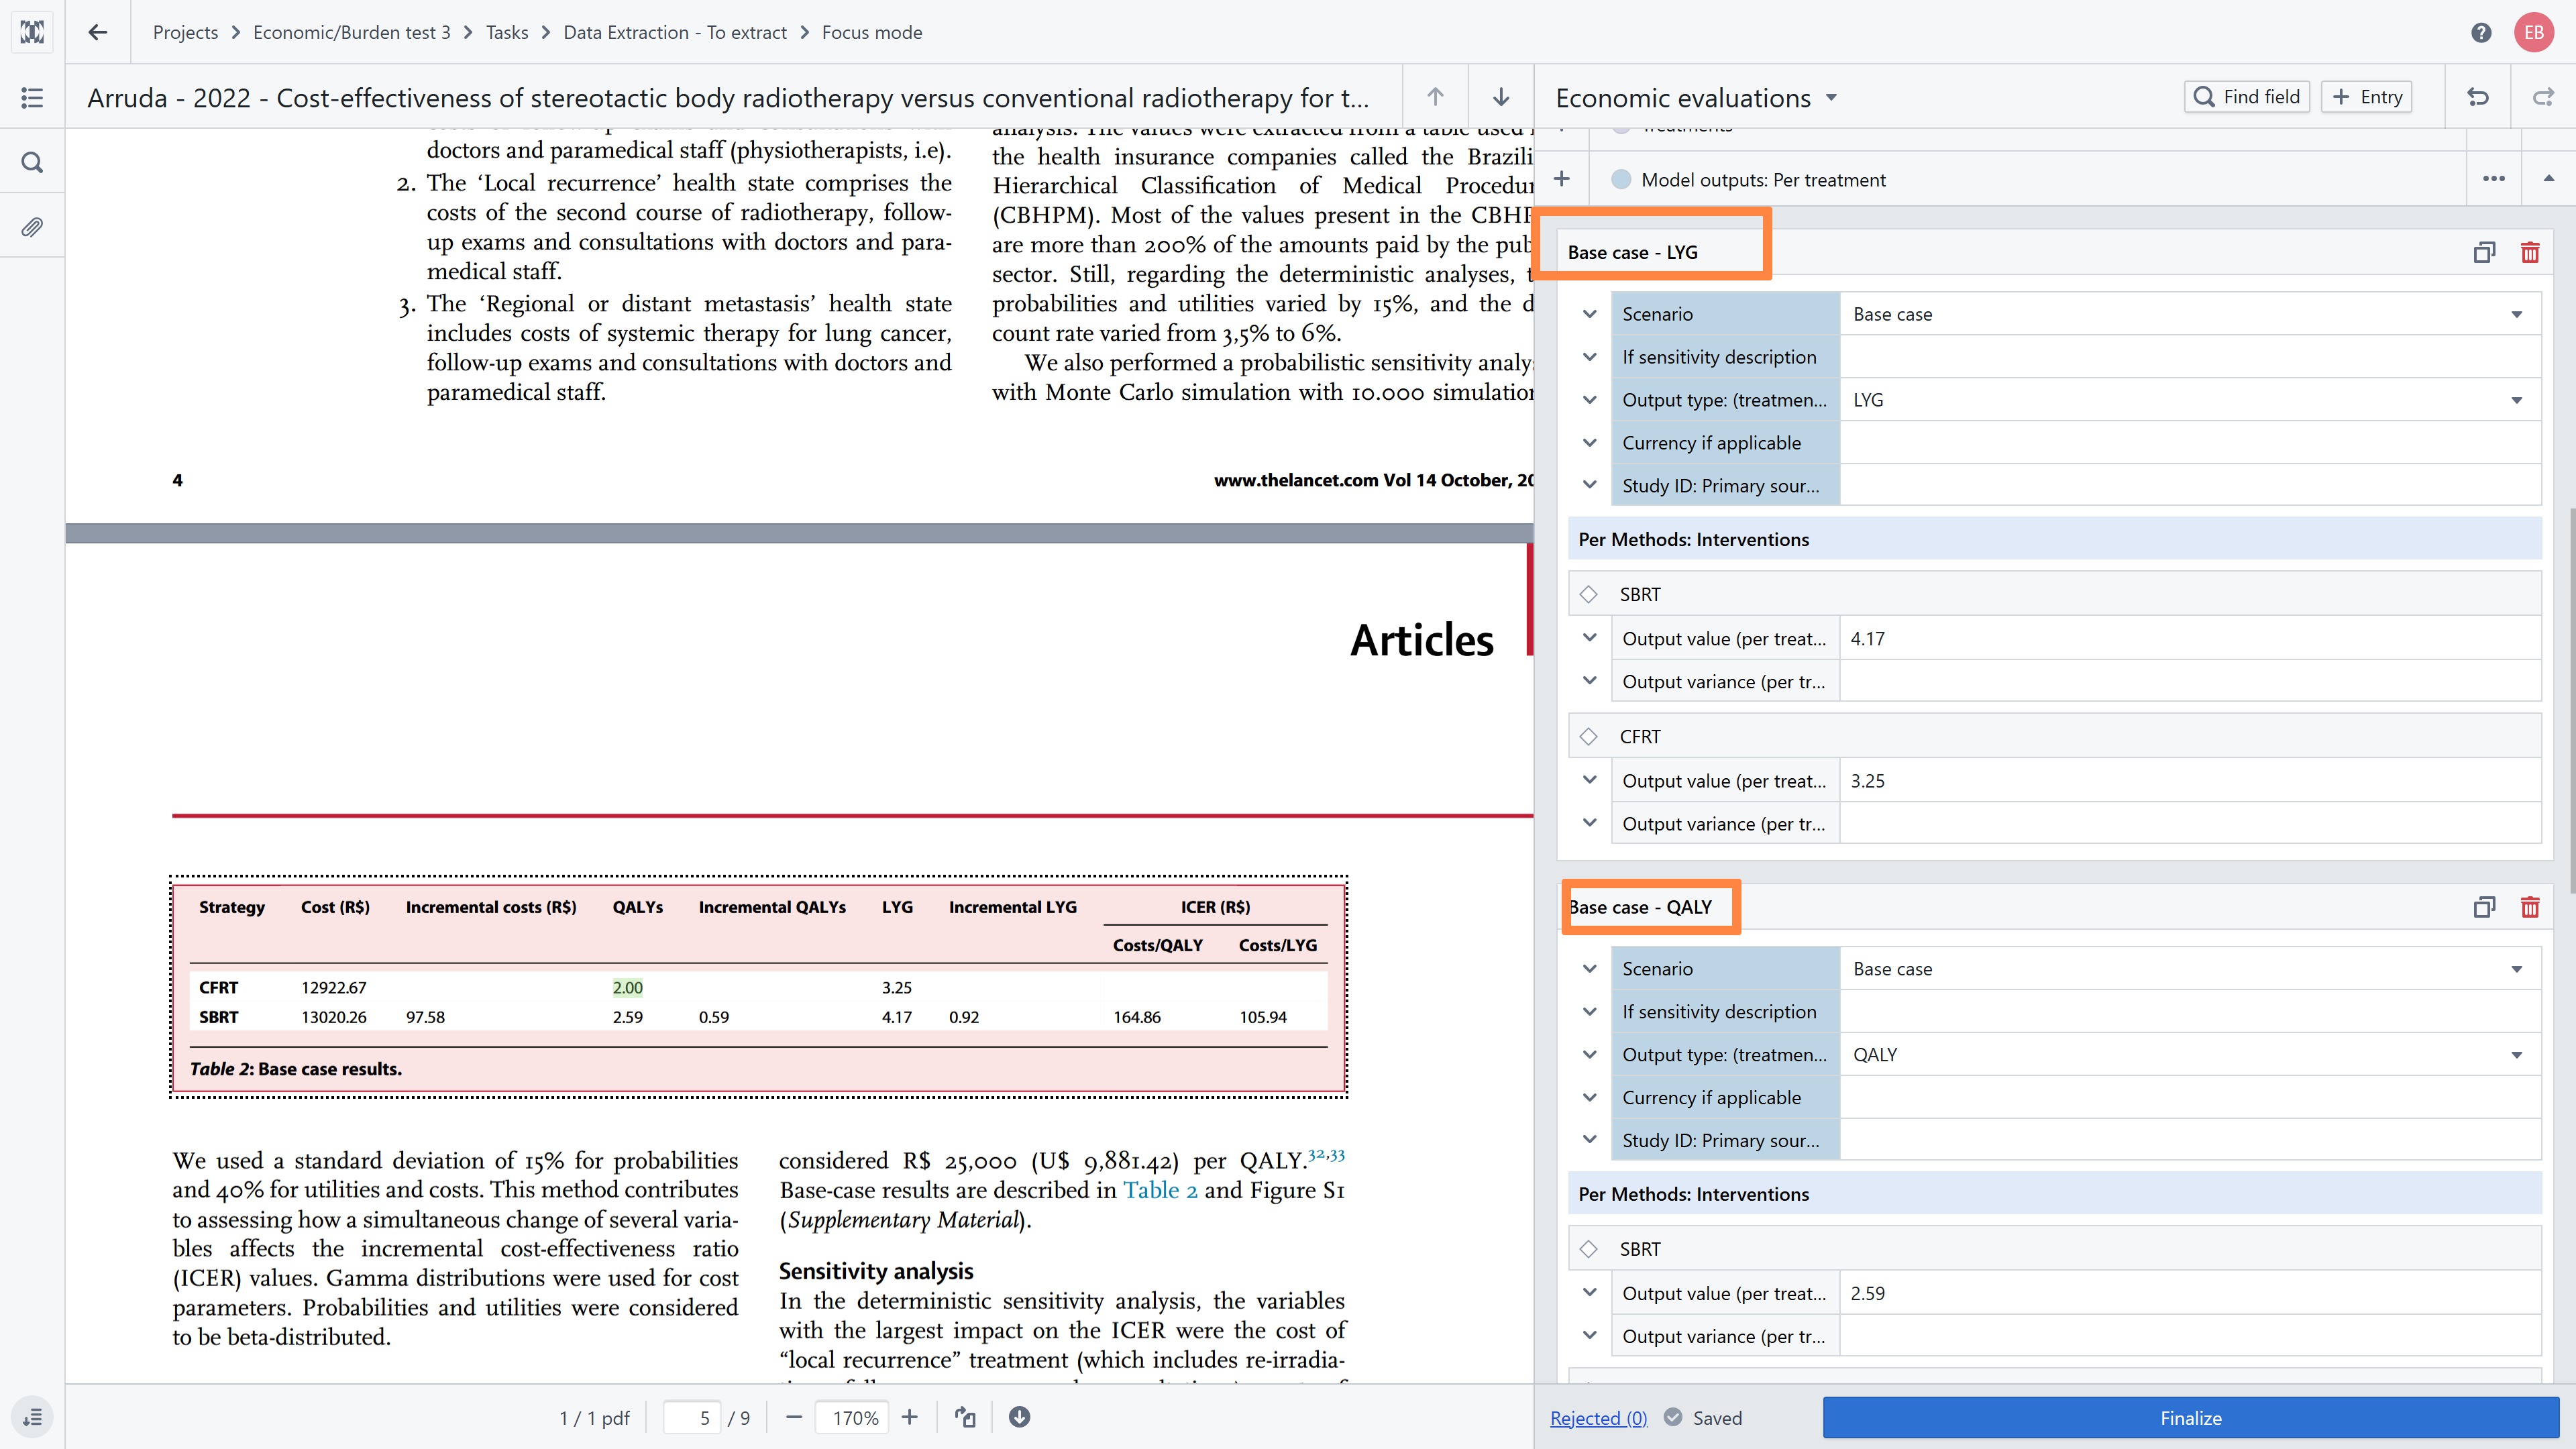Open the help question mark icon

coord(2480,32)
